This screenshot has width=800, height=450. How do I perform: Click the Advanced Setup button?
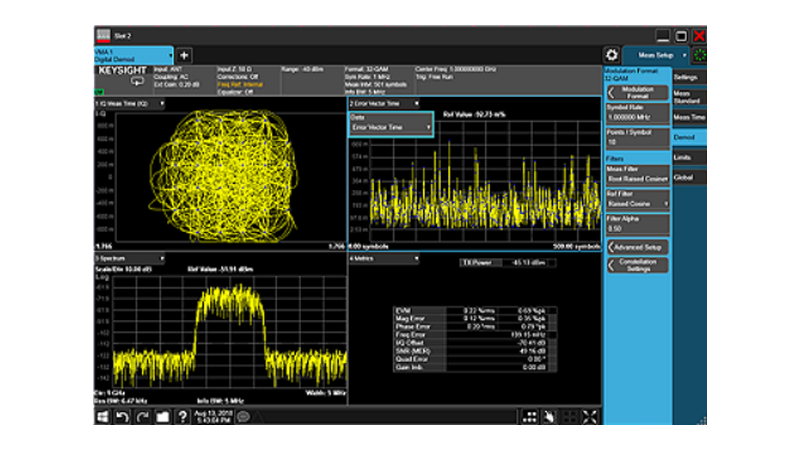tap(637, 246)
